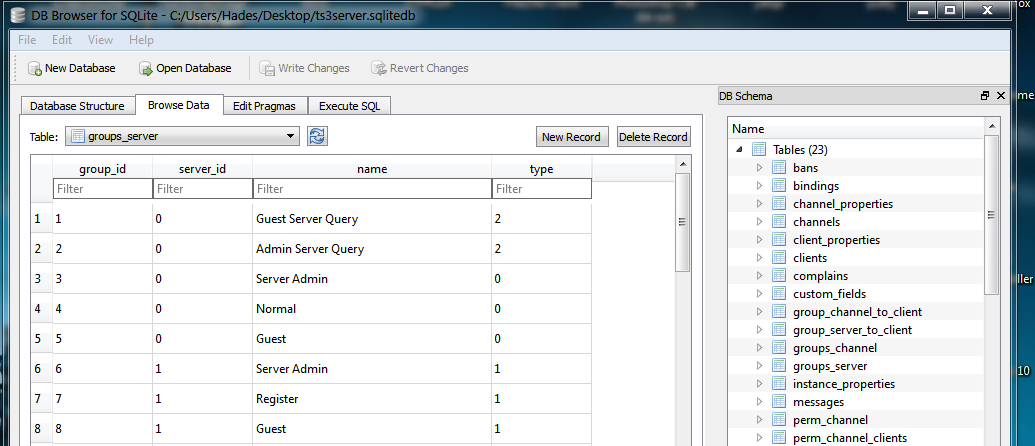Click the Revert Changes toolbar icon

coord(379,68)
